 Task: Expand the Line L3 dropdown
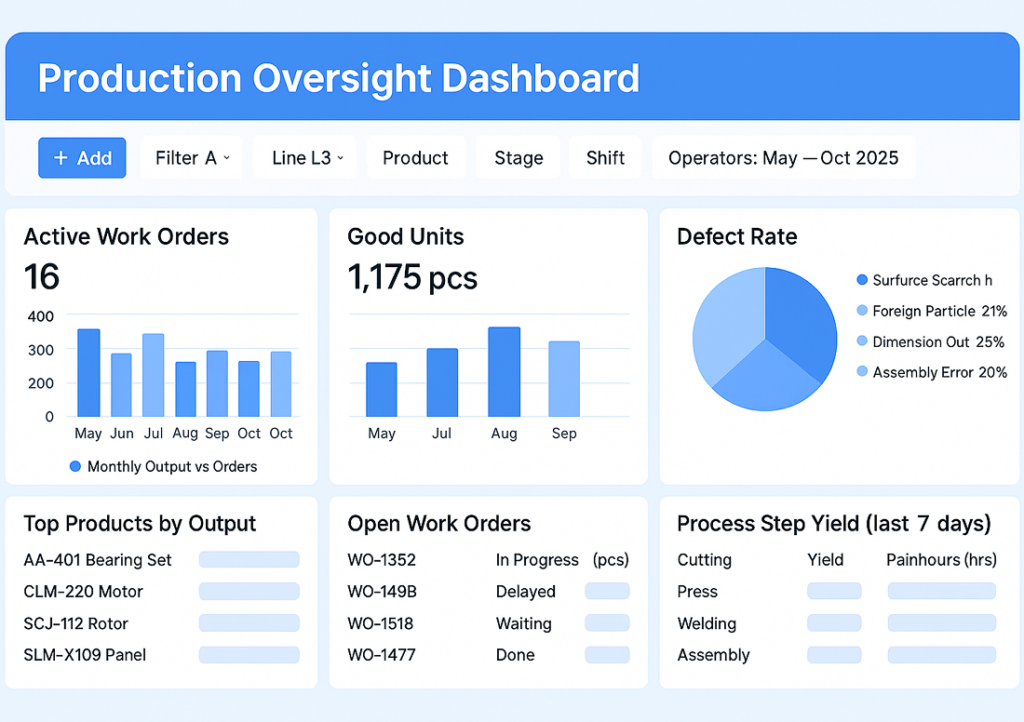[307, 158]
